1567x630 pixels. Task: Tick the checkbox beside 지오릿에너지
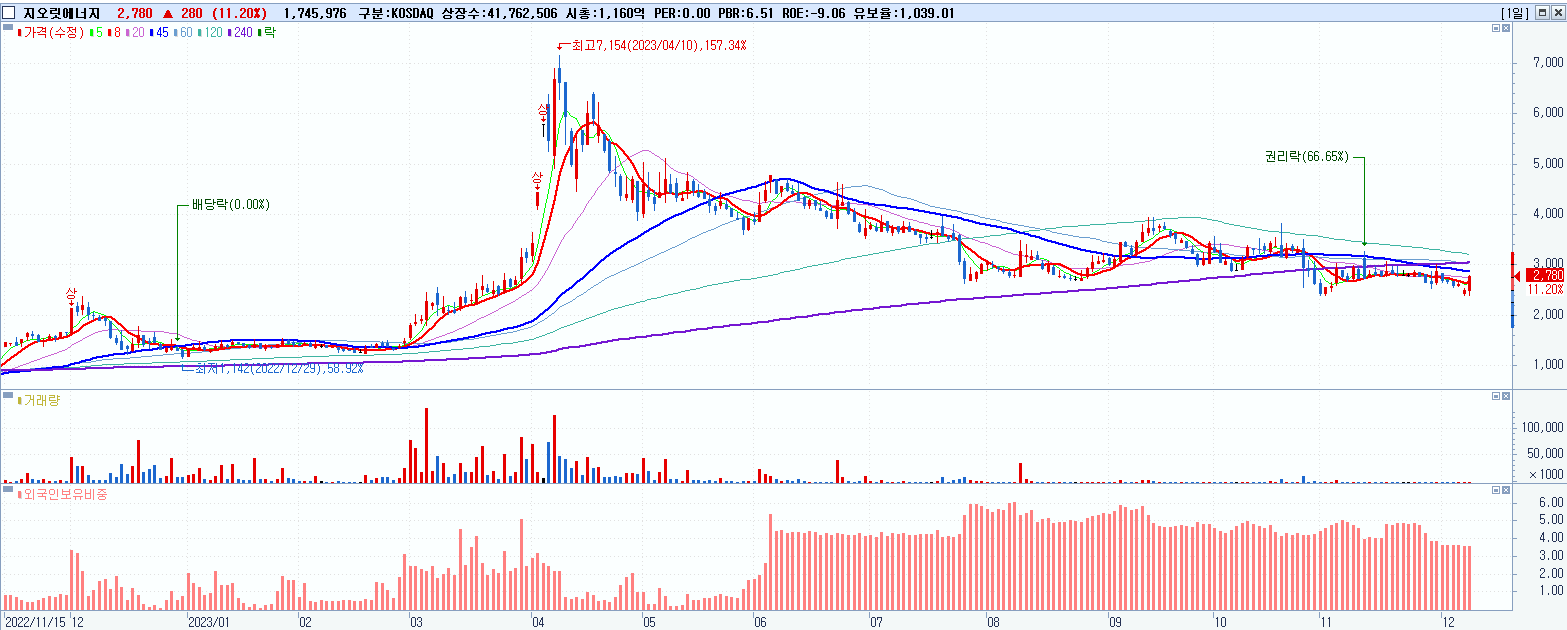click(9, 12)
